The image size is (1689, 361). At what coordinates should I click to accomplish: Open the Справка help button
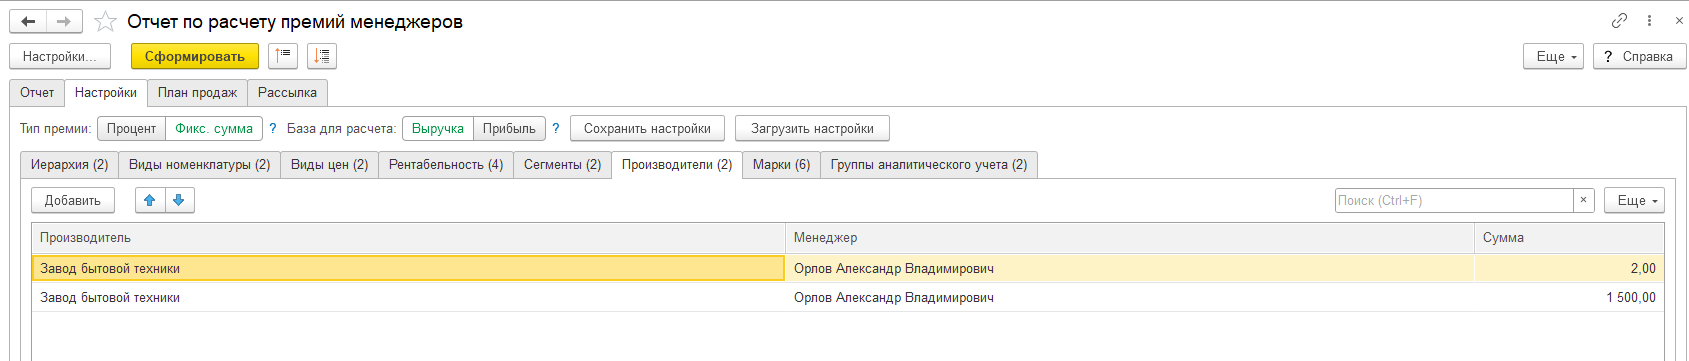(1640, 56)
